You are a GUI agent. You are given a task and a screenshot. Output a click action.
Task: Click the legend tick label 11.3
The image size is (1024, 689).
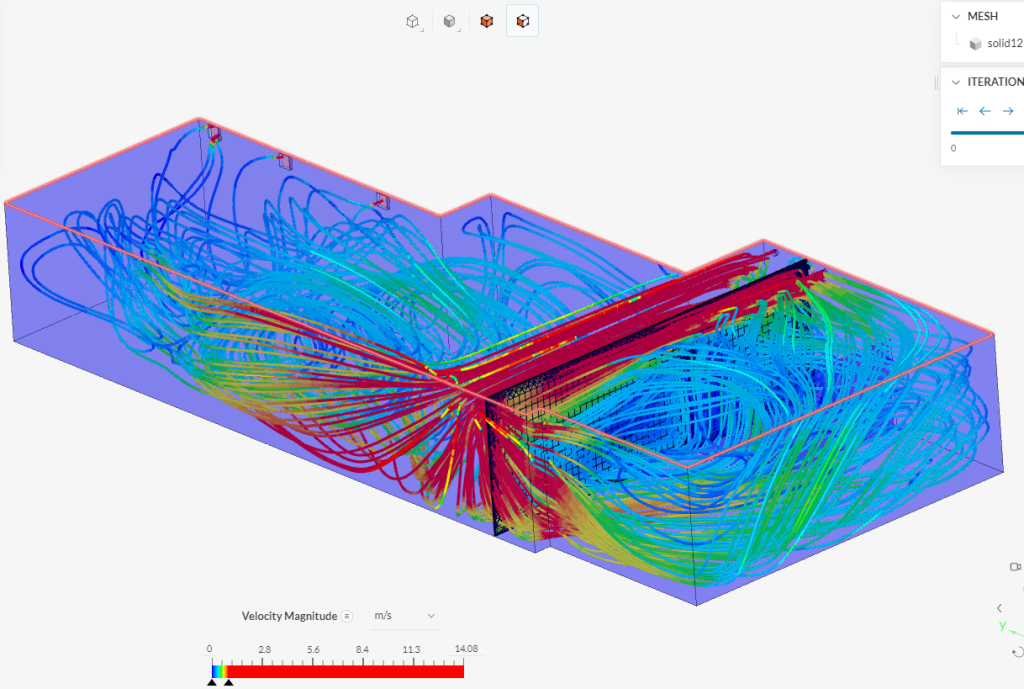click(411, 649)
